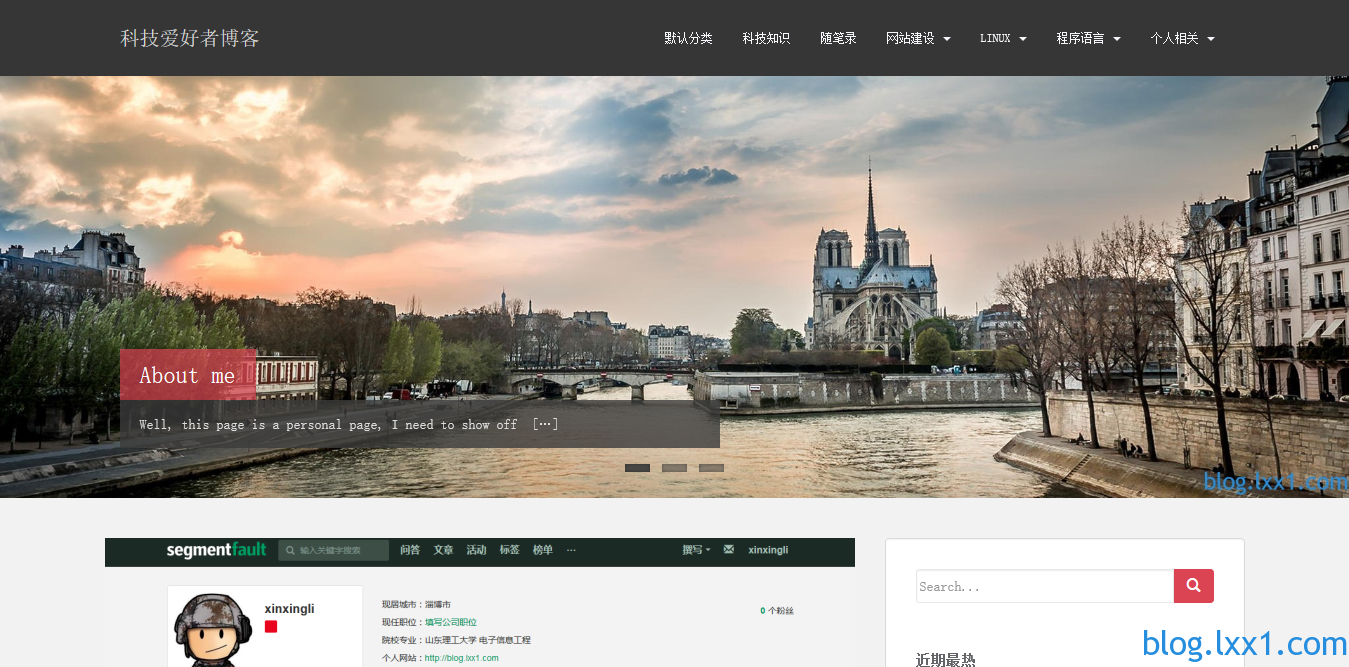Expand the 程序语言 dropdown menu
The height and width of the screenshot is (667, 1349).
1088,38
